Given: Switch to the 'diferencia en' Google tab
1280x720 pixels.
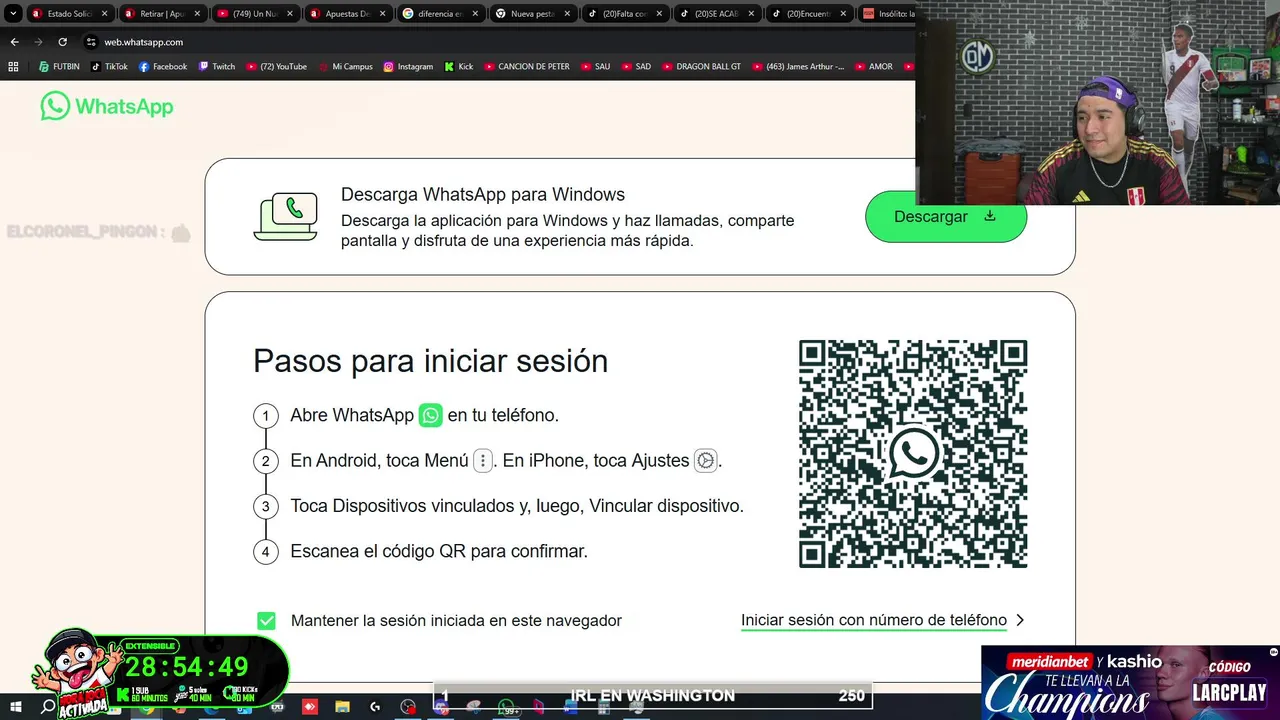Looking at the screenshot, I should click(x=440, y=14).
